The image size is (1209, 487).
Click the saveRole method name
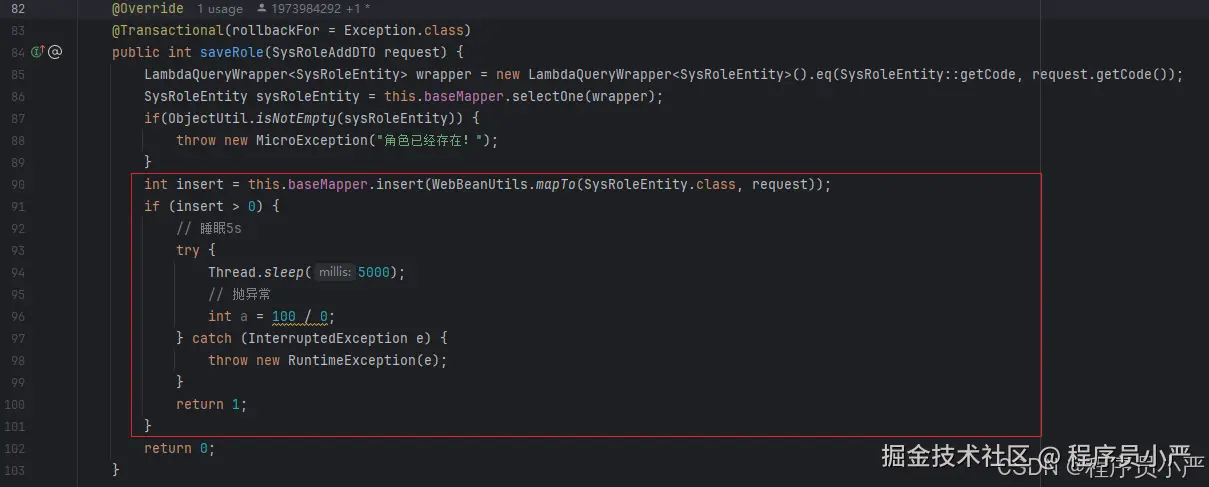pyautogui.click(x=232, y=52)
